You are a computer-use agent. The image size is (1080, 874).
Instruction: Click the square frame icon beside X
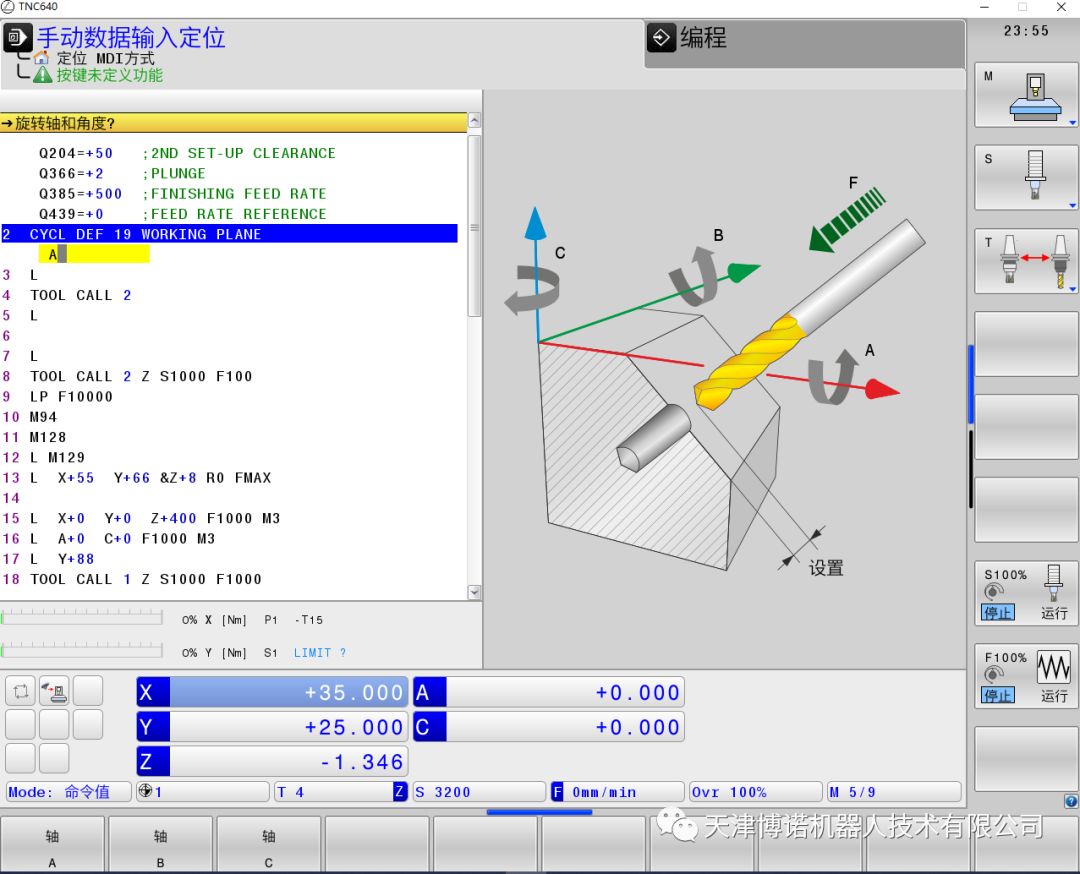20,691
